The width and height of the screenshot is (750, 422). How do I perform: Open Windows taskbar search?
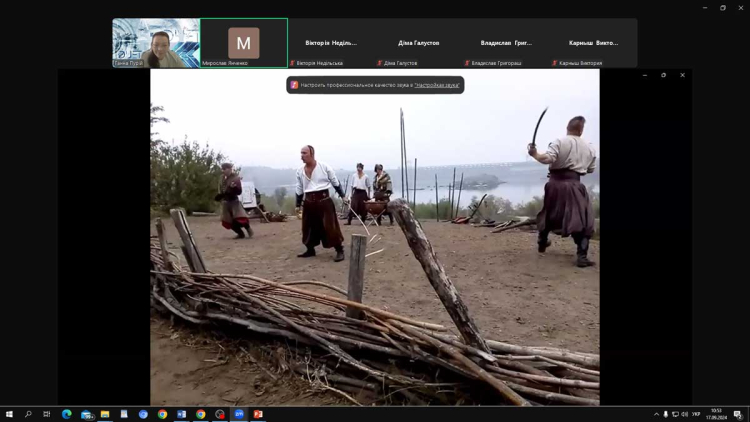(x=28, y=414)
